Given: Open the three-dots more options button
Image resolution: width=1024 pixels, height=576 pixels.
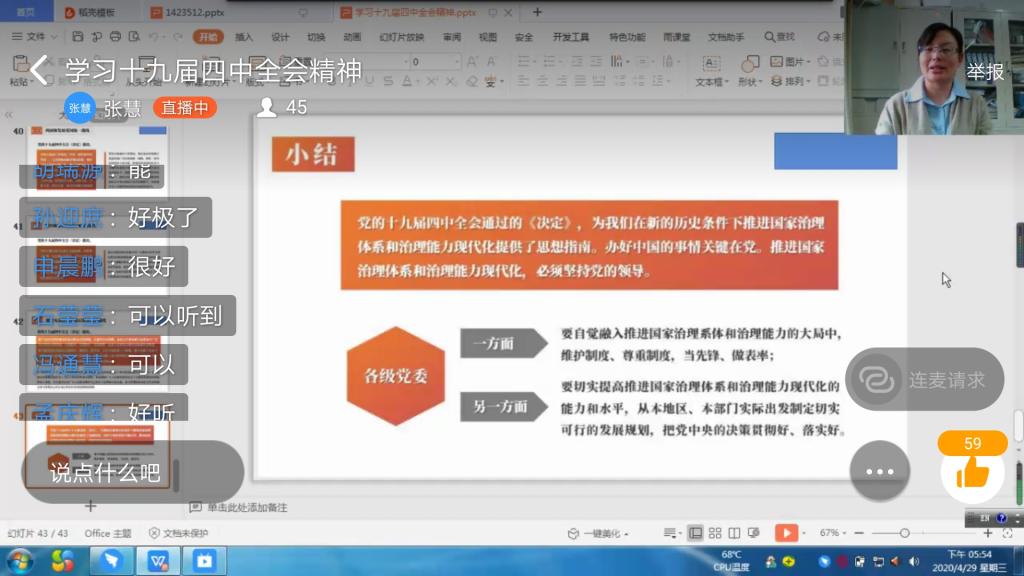Looking at the screenshot, I should [x=880, y=471].
